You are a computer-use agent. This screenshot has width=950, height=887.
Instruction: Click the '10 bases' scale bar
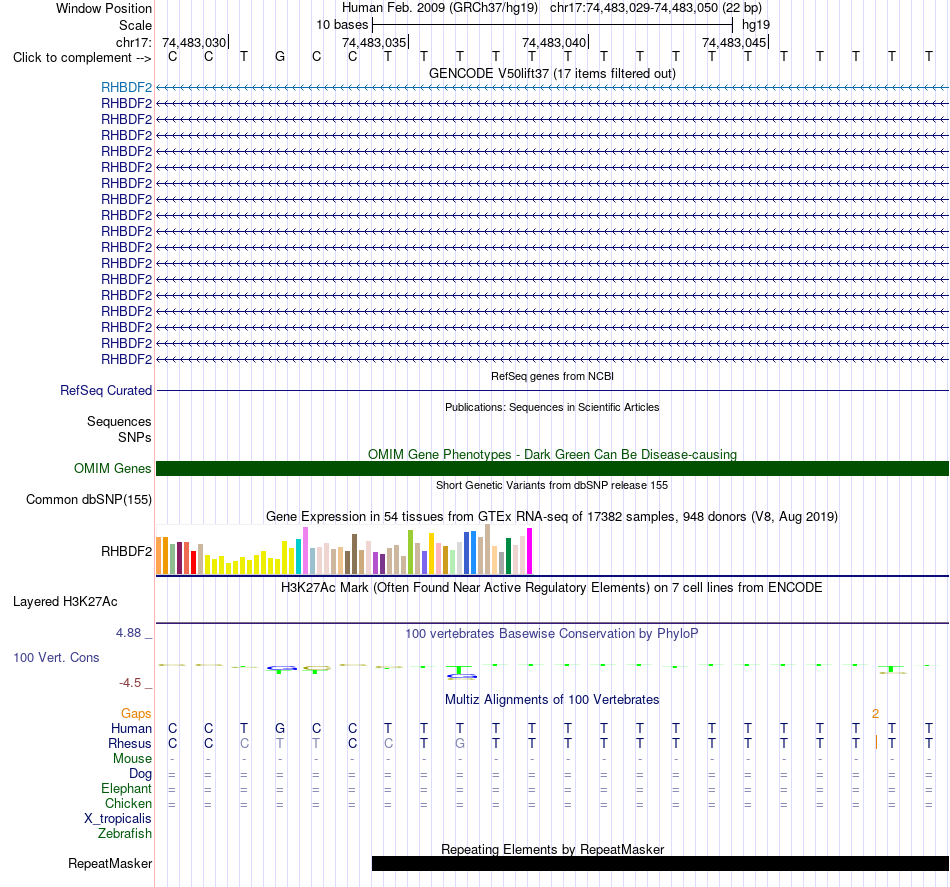coord(552,25)
